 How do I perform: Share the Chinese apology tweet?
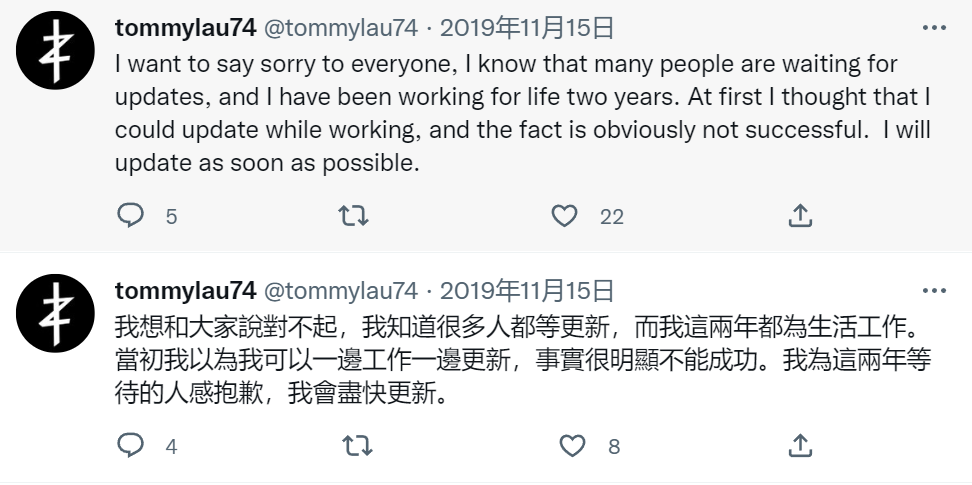[x=800, y=445]
